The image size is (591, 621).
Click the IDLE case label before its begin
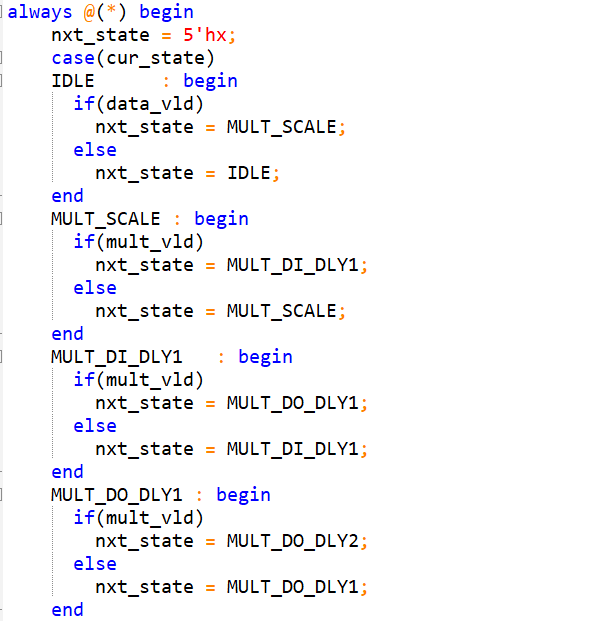tap(73, 81)
